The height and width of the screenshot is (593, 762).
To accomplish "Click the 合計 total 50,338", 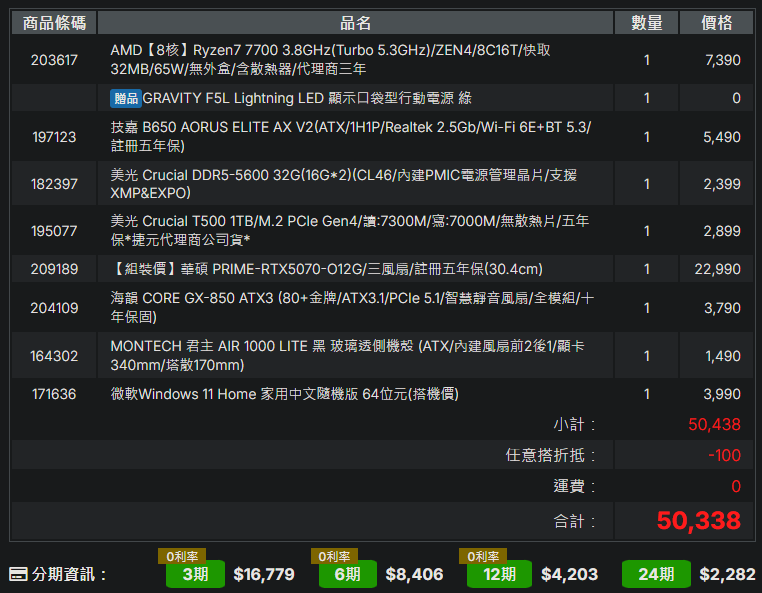I will tap(698, 521).
